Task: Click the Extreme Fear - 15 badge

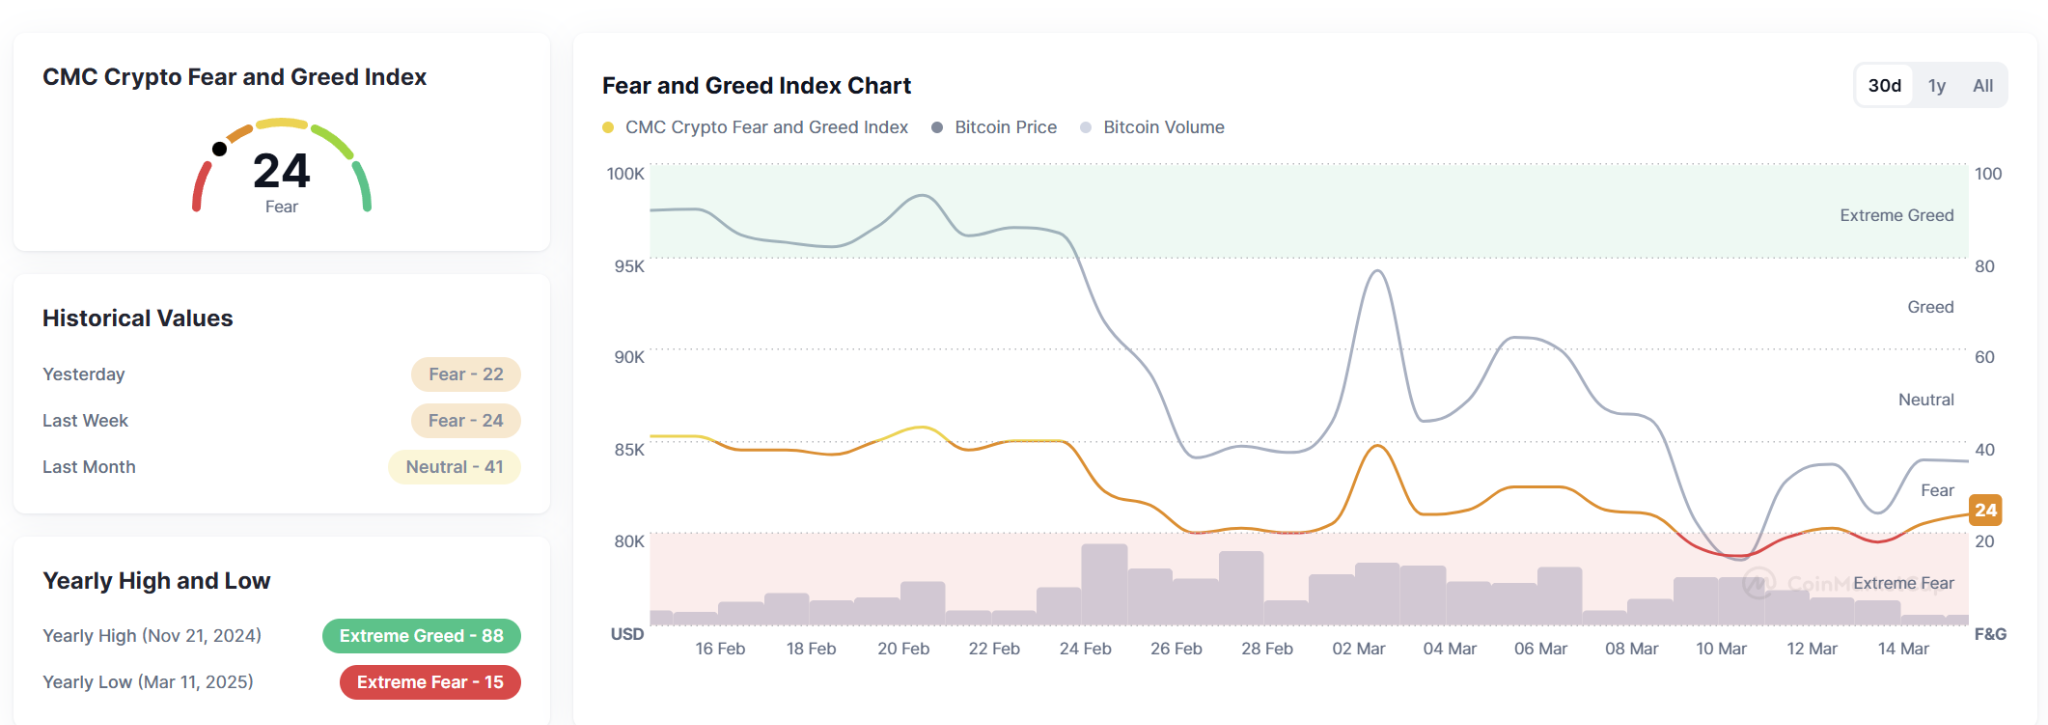Action: (430, 682)
